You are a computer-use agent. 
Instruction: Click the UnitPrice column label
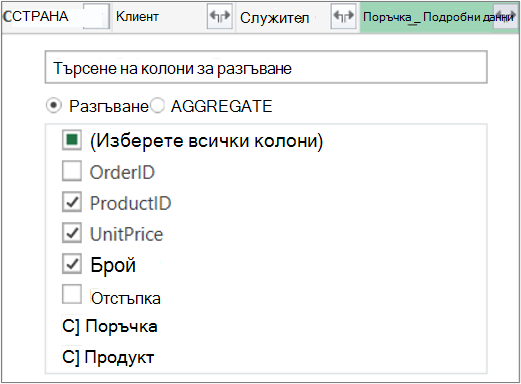[127, 234]
